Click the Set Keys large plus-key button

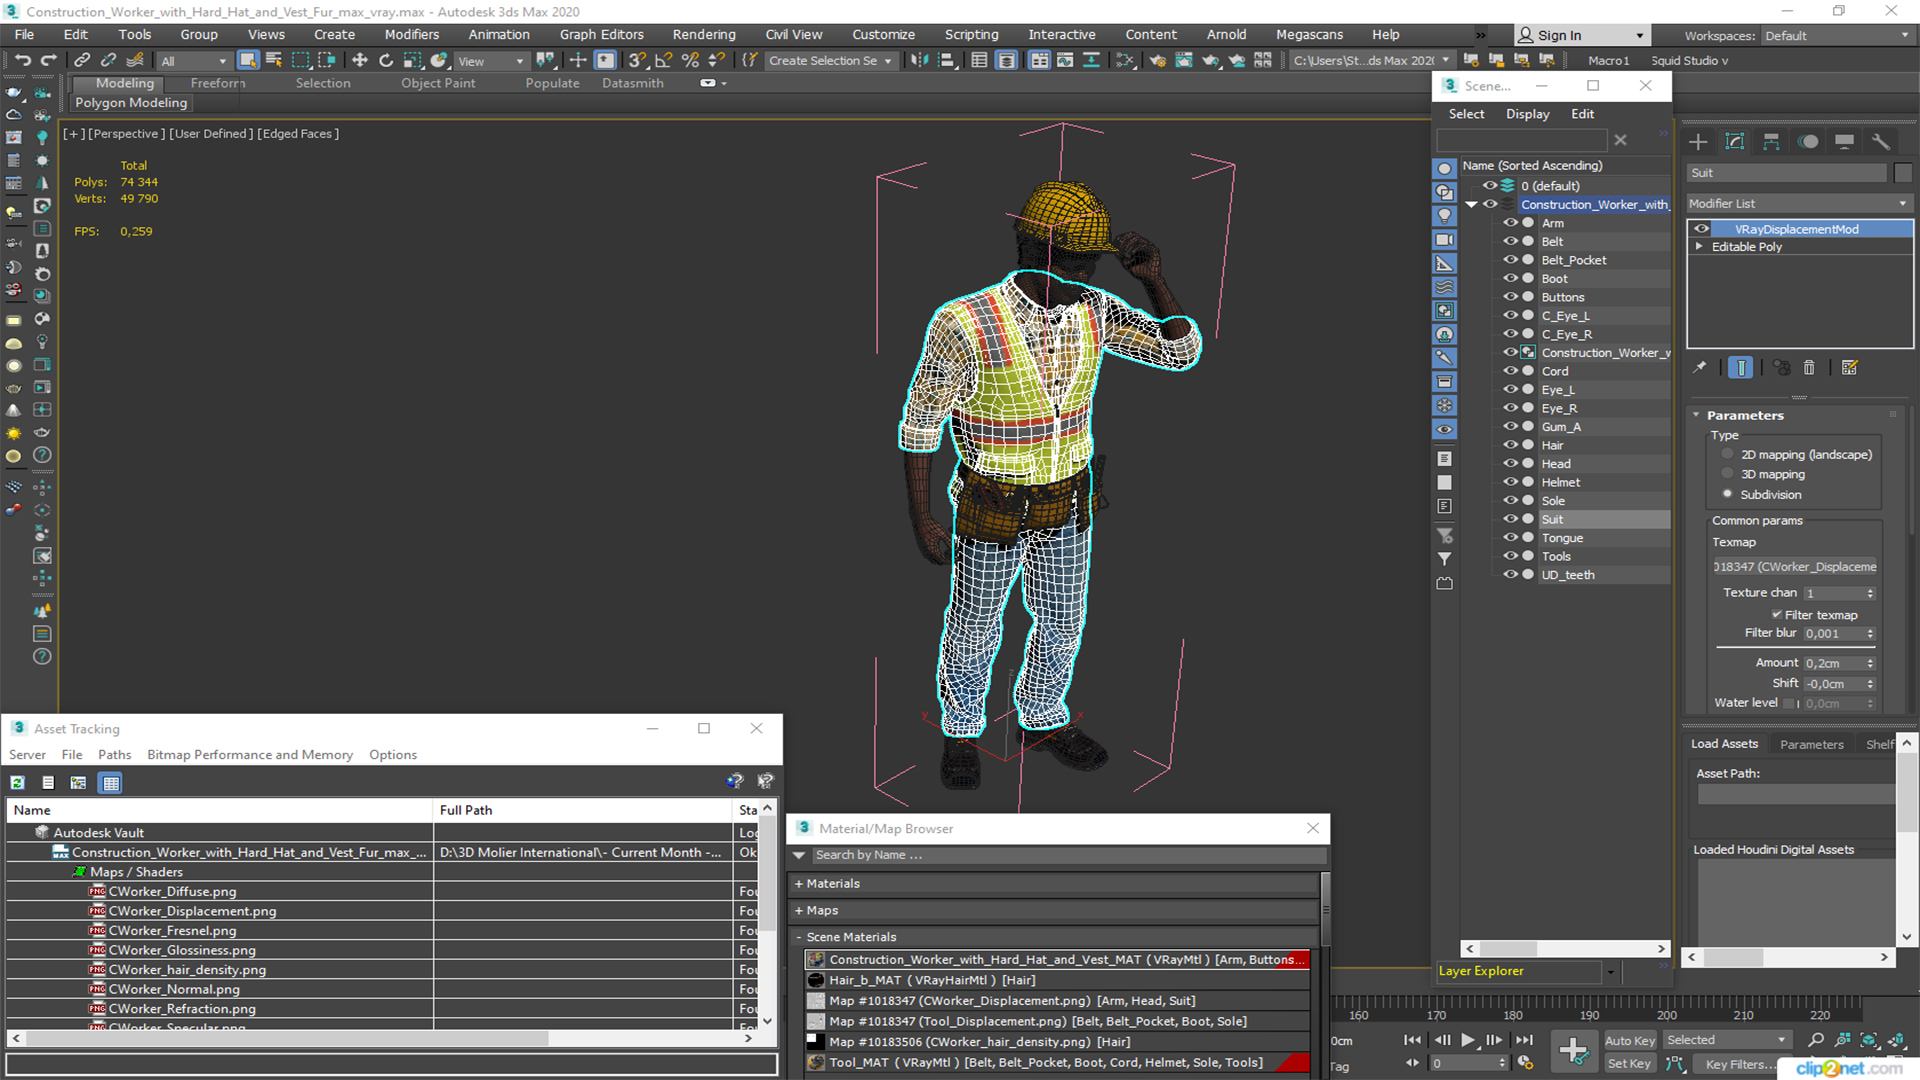tap(1574, 1050)
